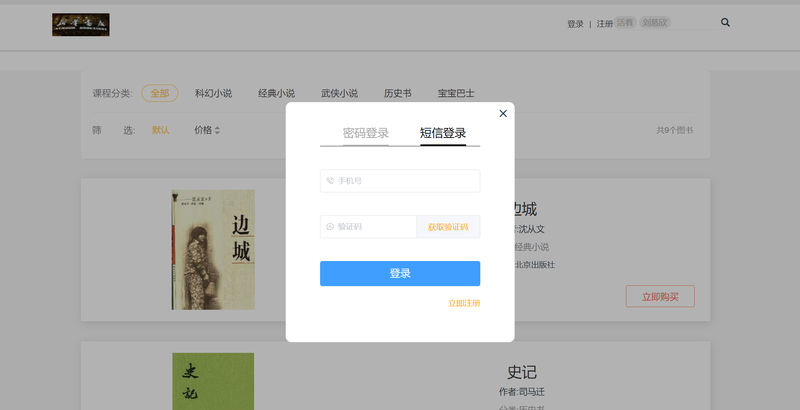The image size is (800, 410).
Task: Select the 刘慈欣 search suggestion tag
Action: pyautogui.click(x=655, y=22)
